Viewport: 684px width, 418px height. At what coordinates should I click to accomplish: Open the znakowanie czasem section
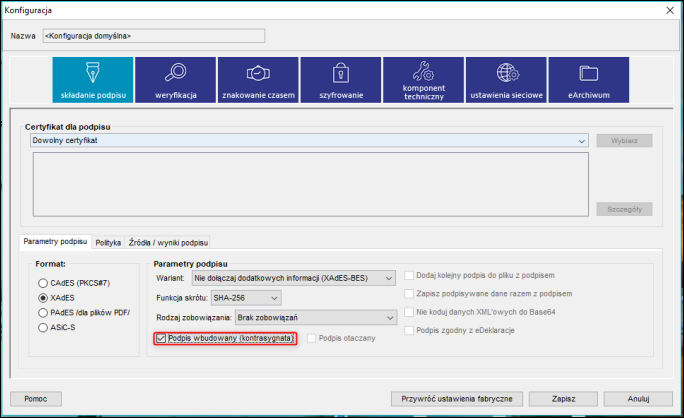click(x=258, y=80)
